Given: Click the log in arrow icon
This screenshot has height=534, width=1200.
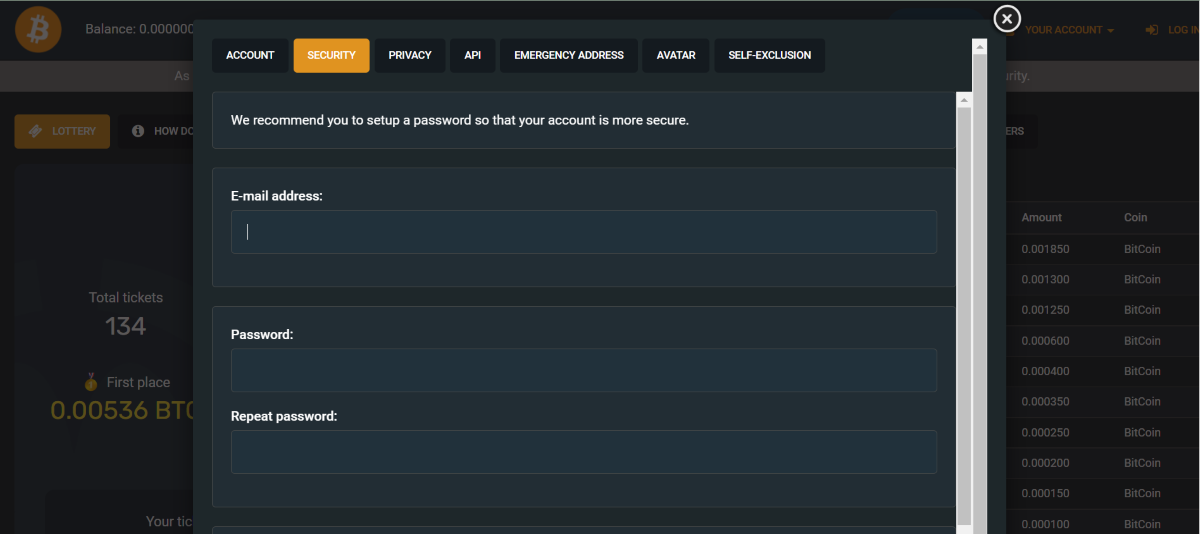Looking at the screenshot, I should 1152,30.
